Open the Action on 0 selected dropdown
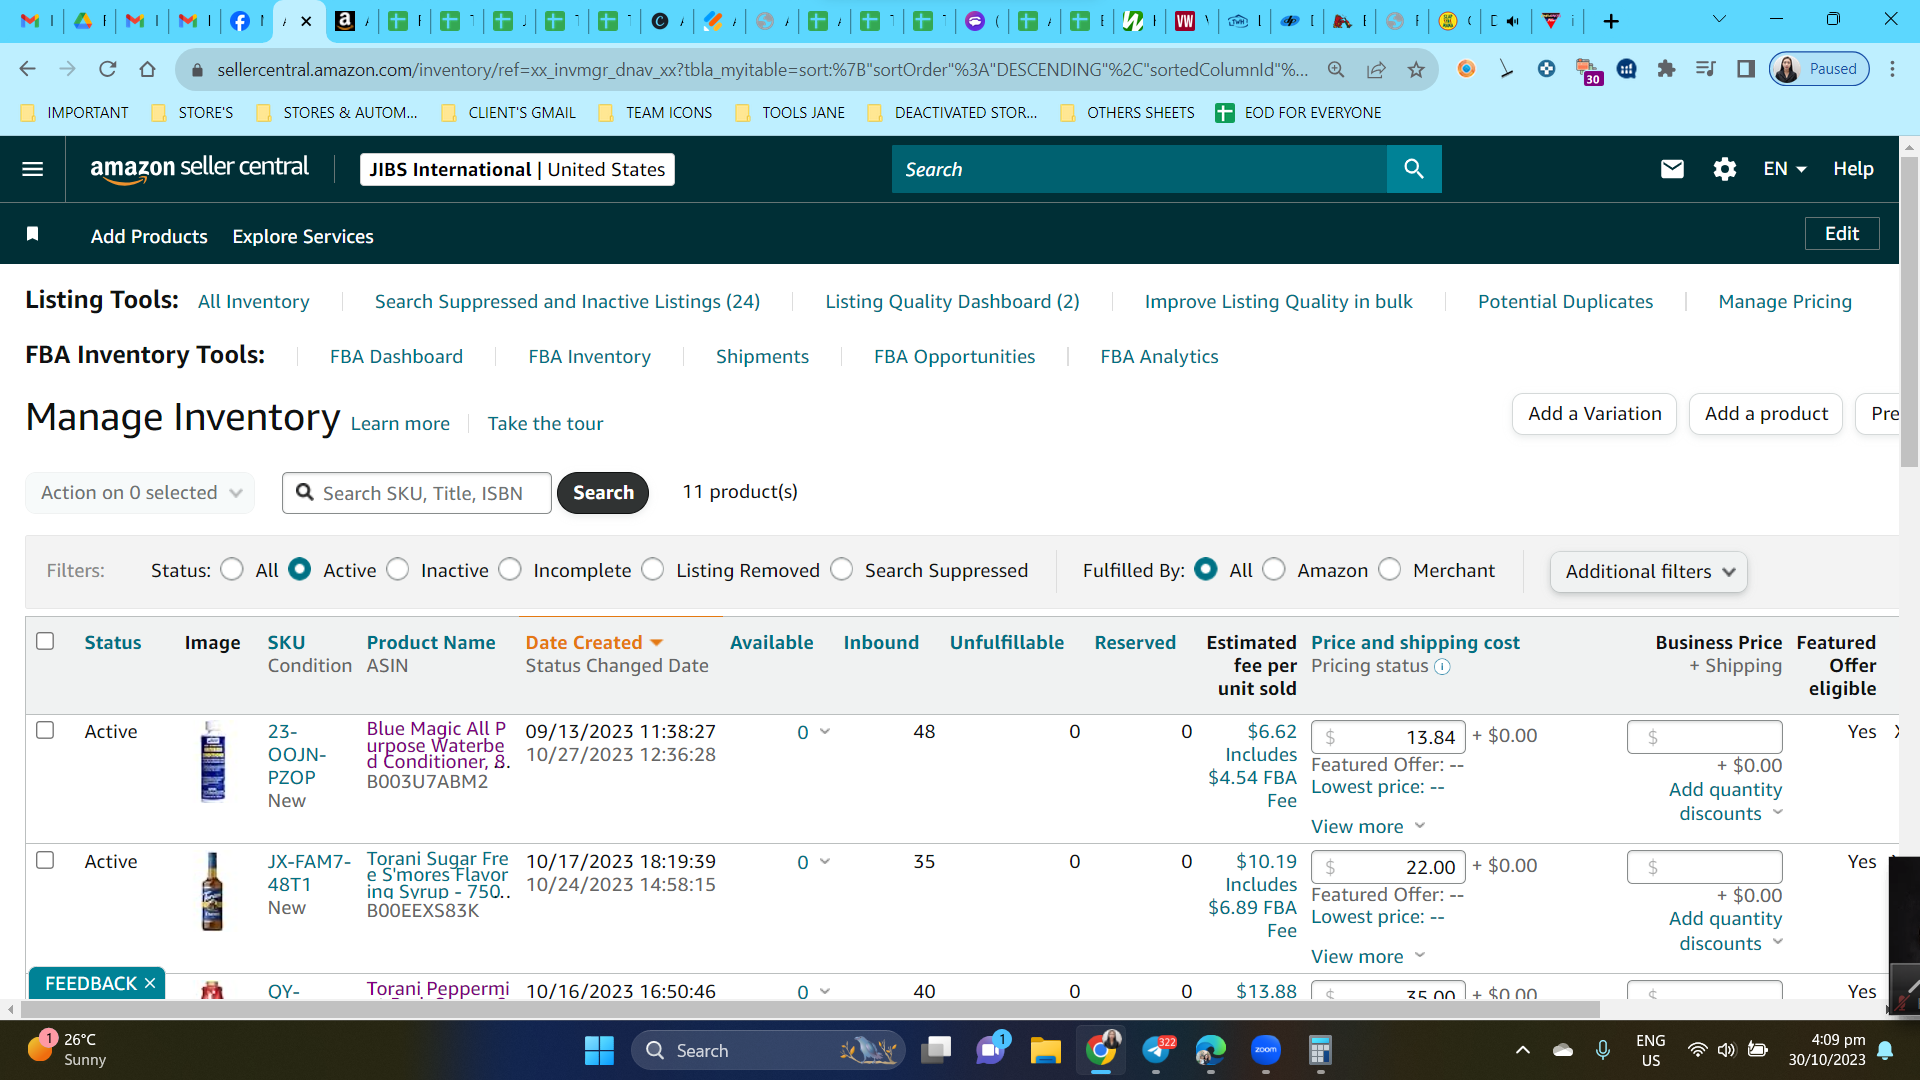The width and height of the screenshot is (1920, 1080). 140,493
